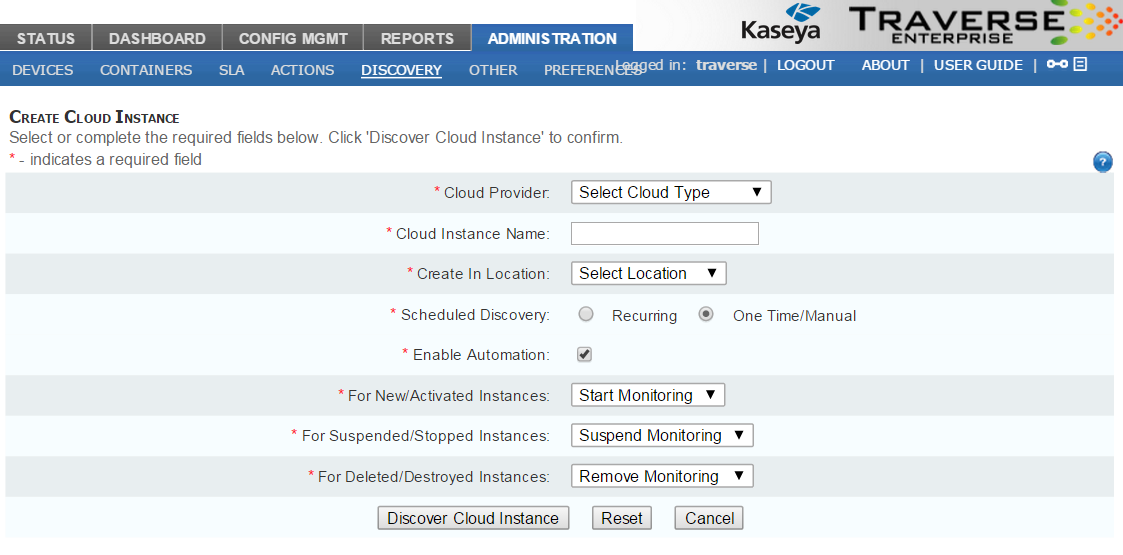Click the Logout link
1123x555 pixels.
click(805, 65)
